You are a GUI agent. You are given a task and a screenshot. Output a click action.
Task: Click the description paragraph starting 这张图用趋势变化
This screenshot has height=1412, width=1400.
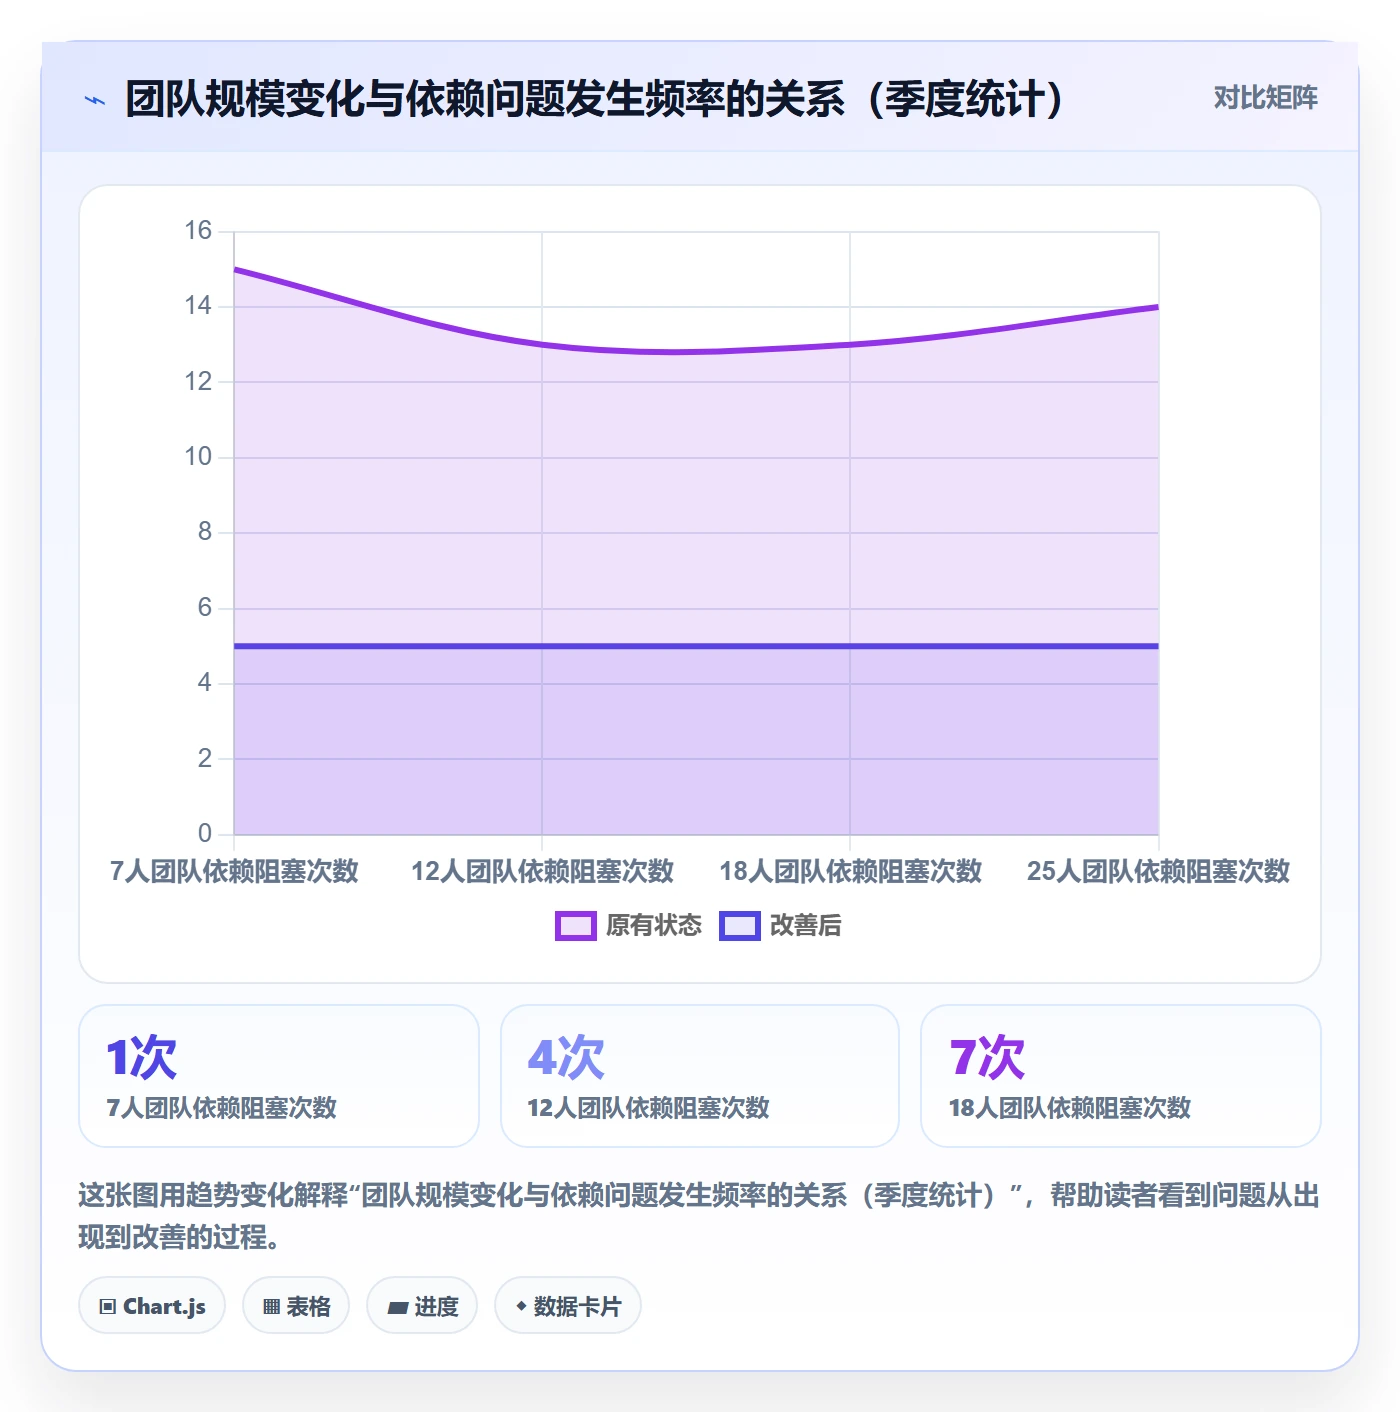click(699, 1216)
